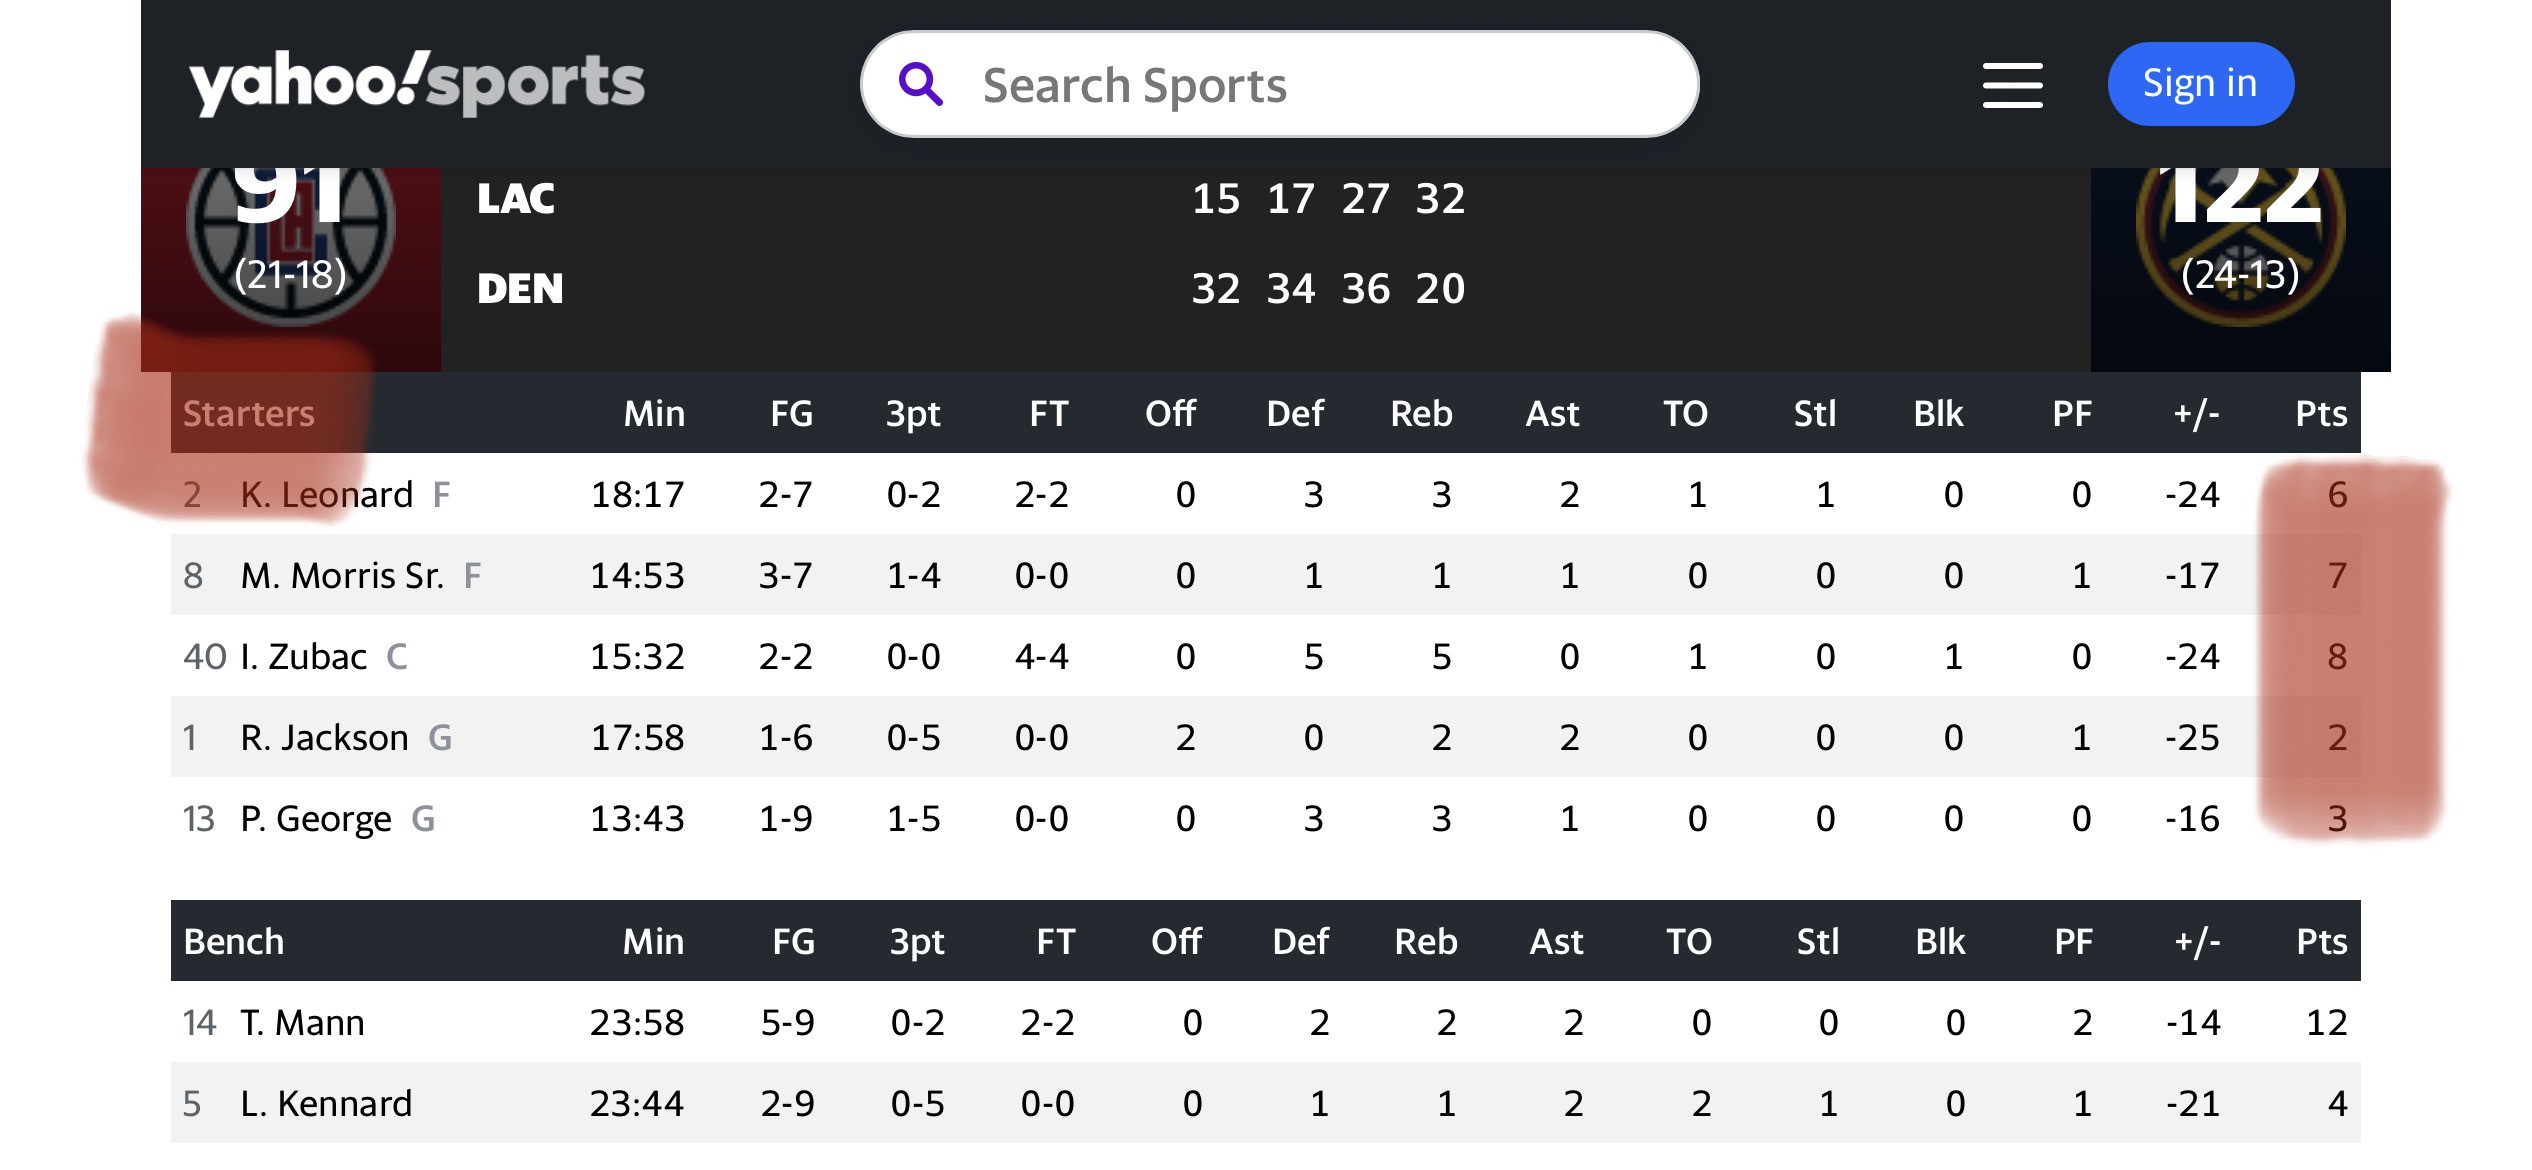Open P. George player link
This screenshot has width=2532, height=1170.
(316, 818)
